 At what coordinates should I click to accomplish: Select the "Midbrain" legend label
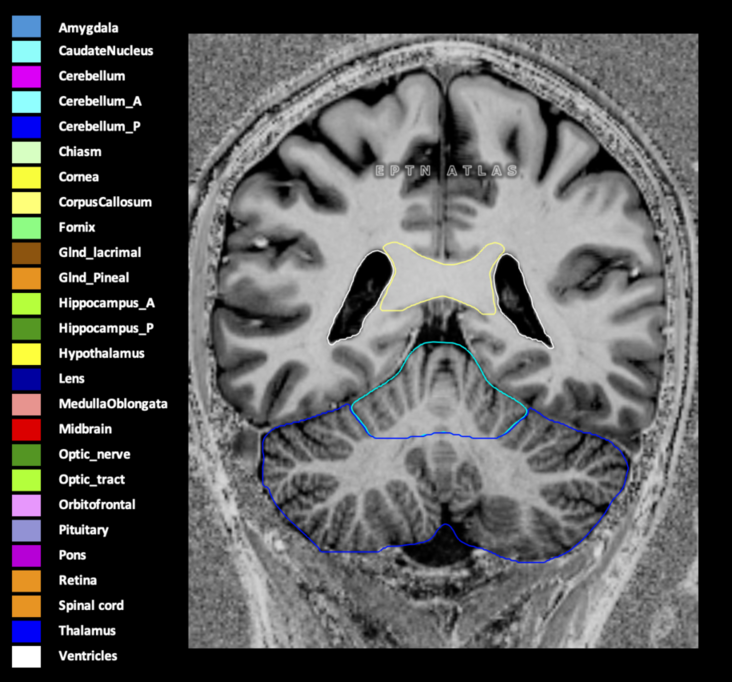(x=85, y=429)
